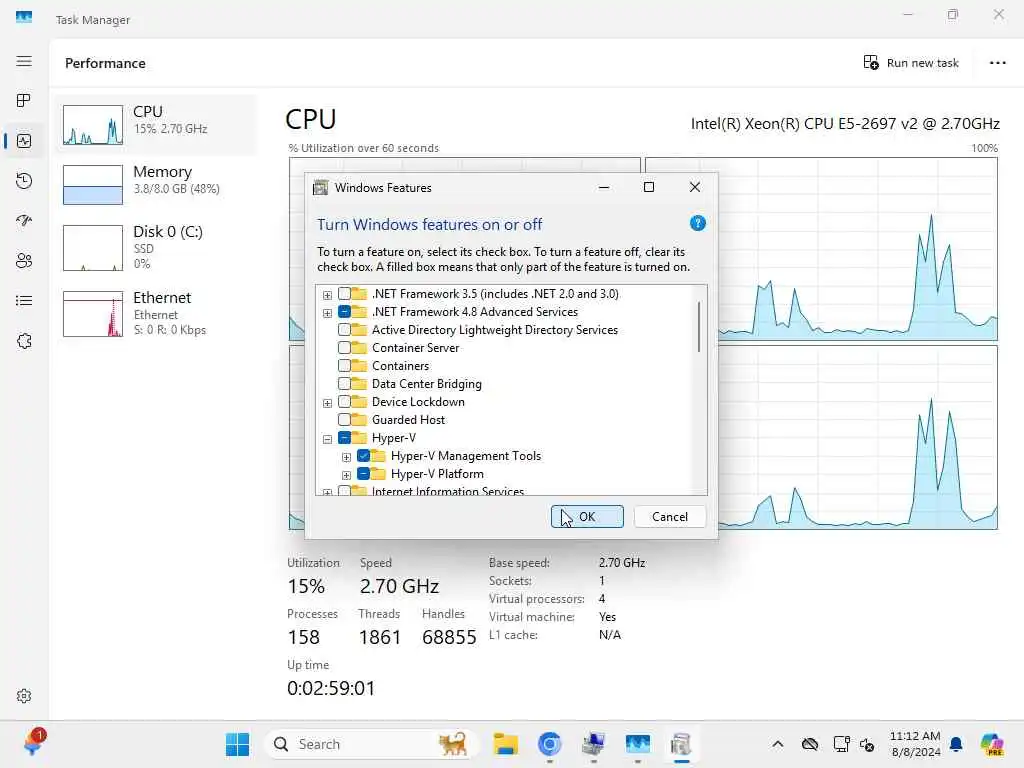The image size is (1024, 768).
Task: Maximize the Windows Features dialog
Action: (x=648, y=187)
